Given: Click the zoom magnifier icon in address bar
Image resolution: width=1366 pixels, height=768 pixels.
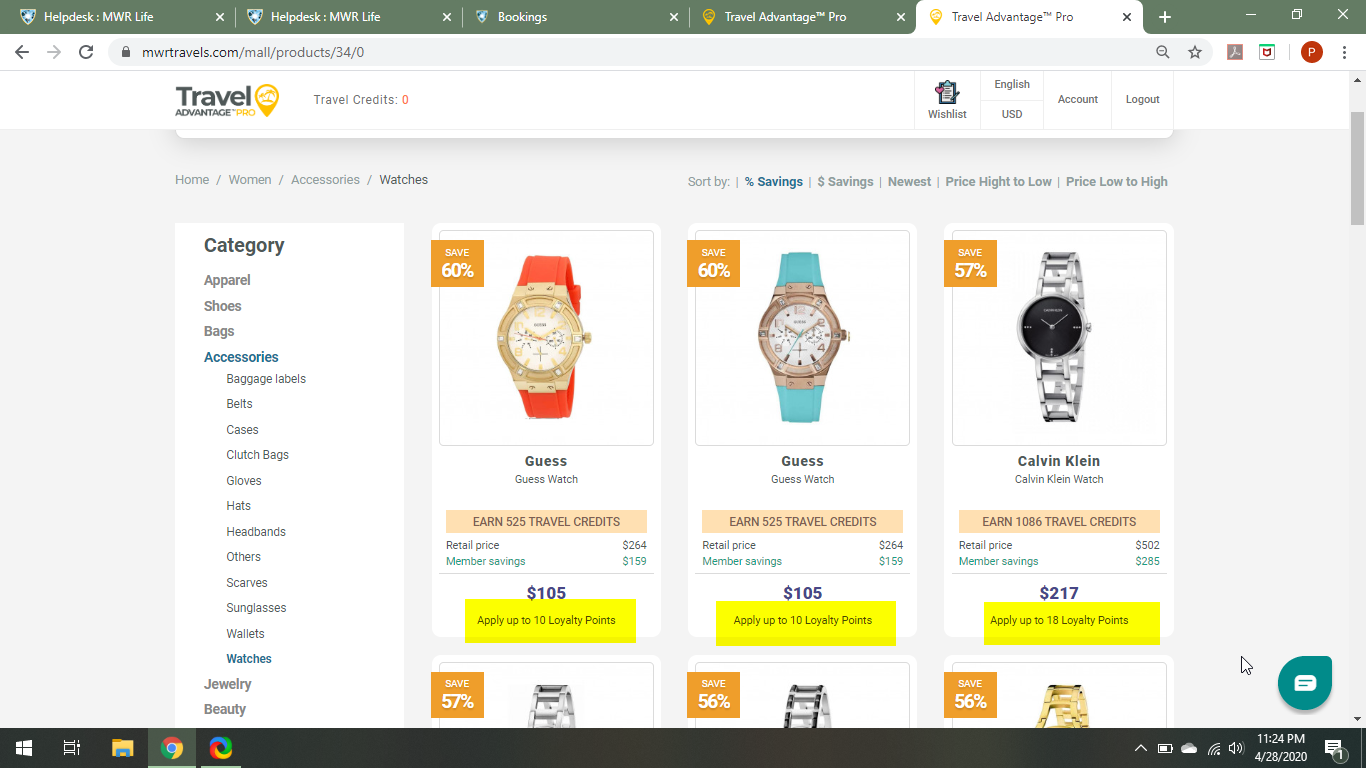Looking at the screenshot, I should tap(1163, 52).
